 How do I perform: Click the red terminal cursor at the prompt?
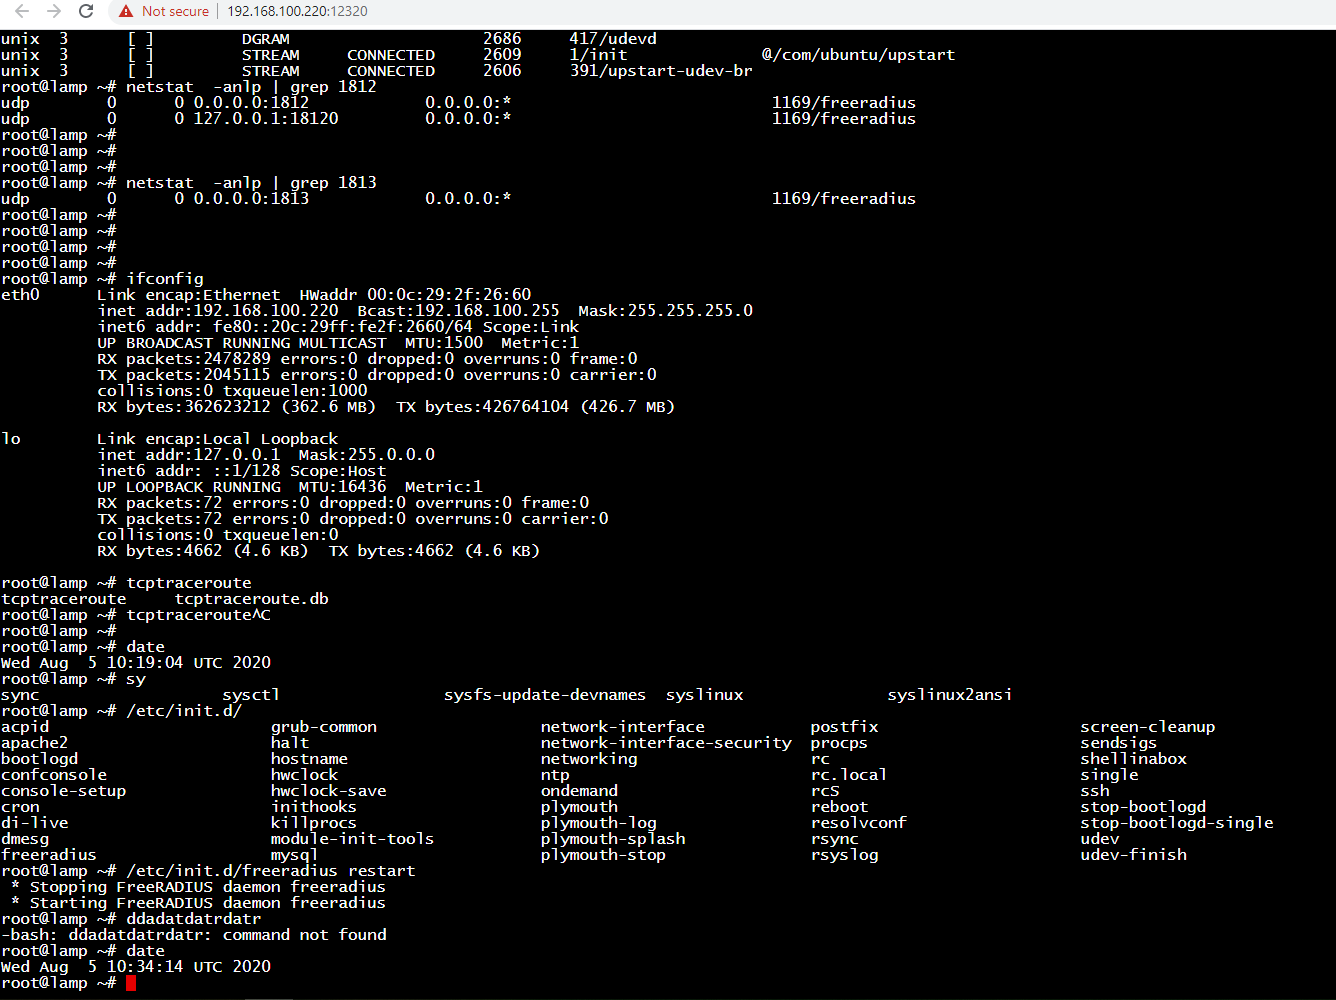131,983
